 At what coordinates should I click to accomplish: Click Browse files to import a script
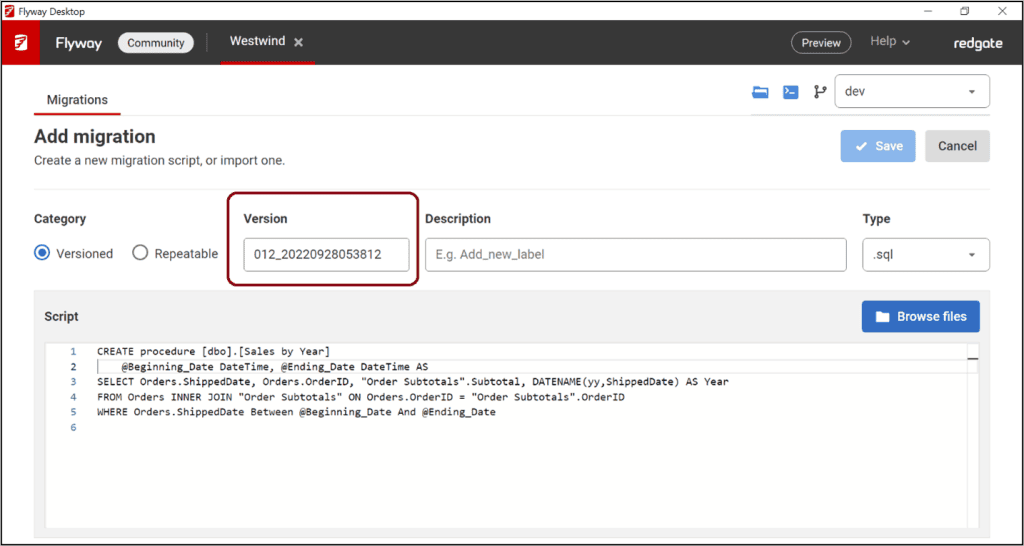(x=920, y=316)
